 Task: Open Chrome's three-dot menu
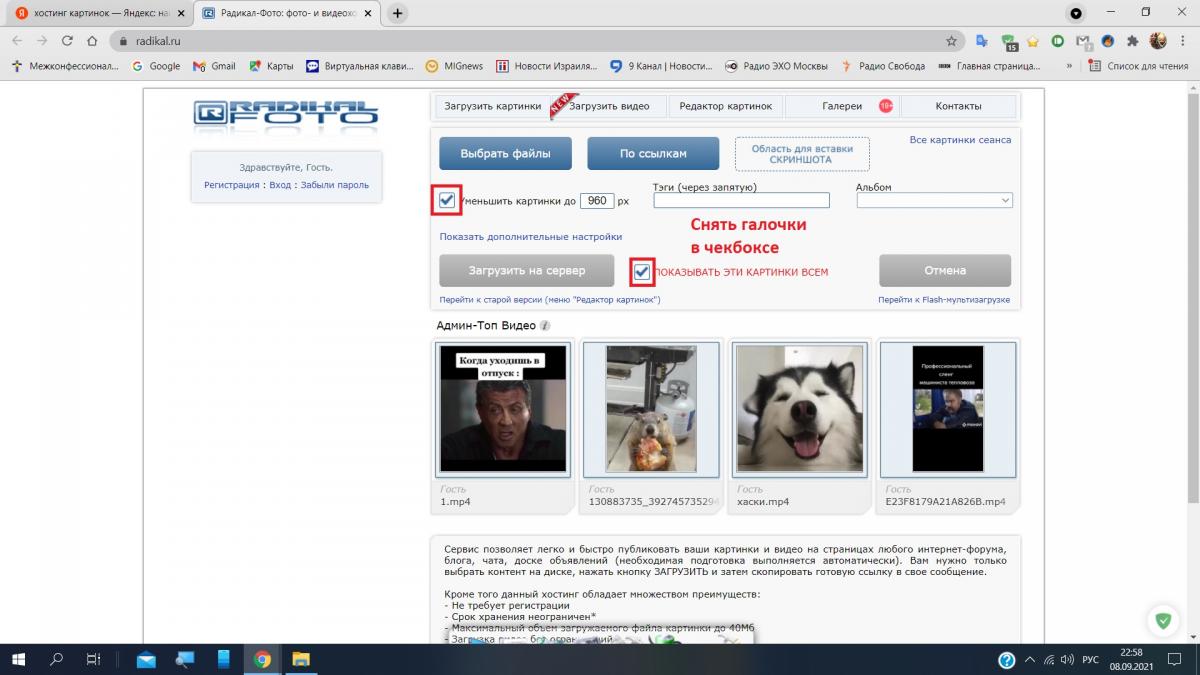pyautogui.click(x=1183, y=41)
